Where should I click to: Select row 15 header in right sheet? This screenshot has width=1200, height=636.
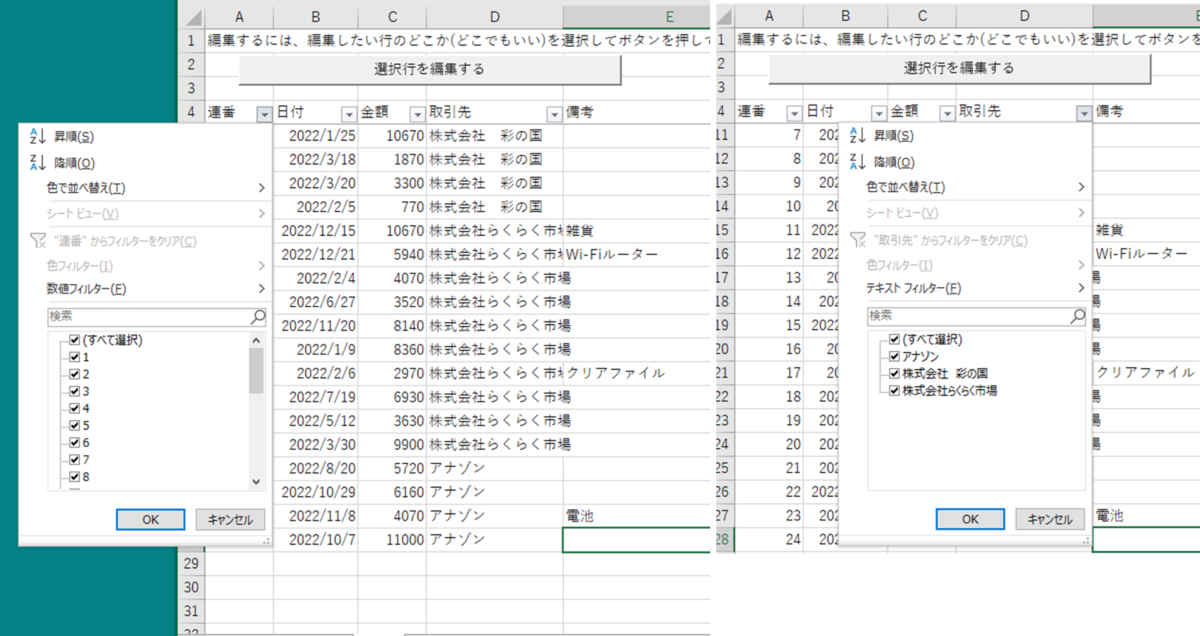[723, 231]
